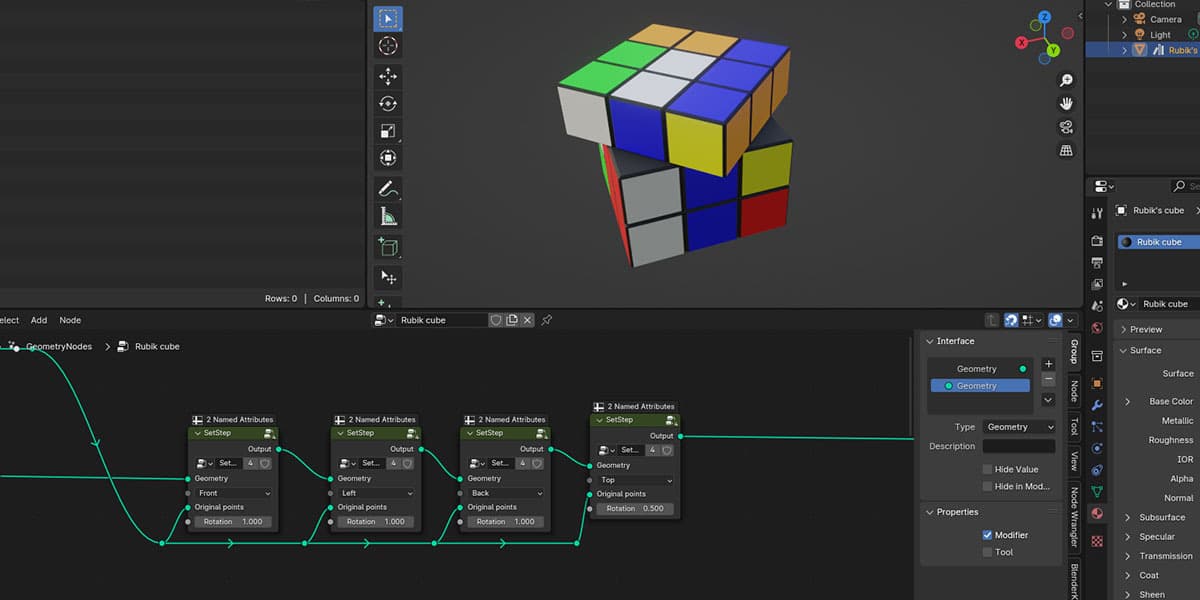Expand the Preview section in material properties
The width and height of the screenshot is (1200, 600).
point(1125,329)
